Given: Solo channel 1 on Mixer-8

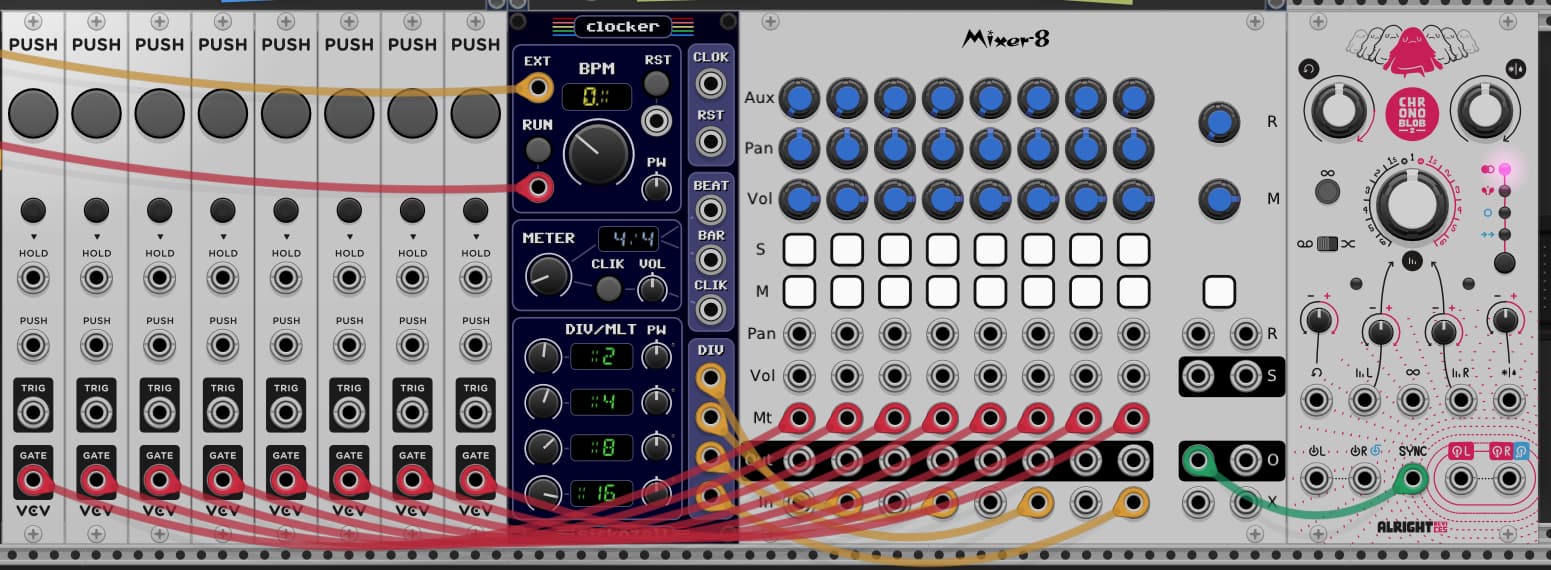Looking at the screenshot, I should [x=799, y=249].
